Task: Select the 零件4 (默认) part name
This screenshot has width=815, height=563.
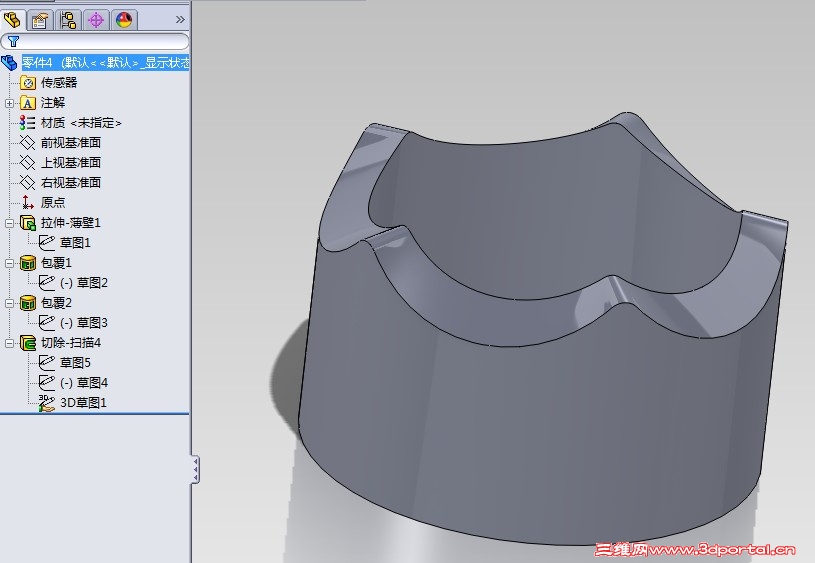Action: [106, 63]
